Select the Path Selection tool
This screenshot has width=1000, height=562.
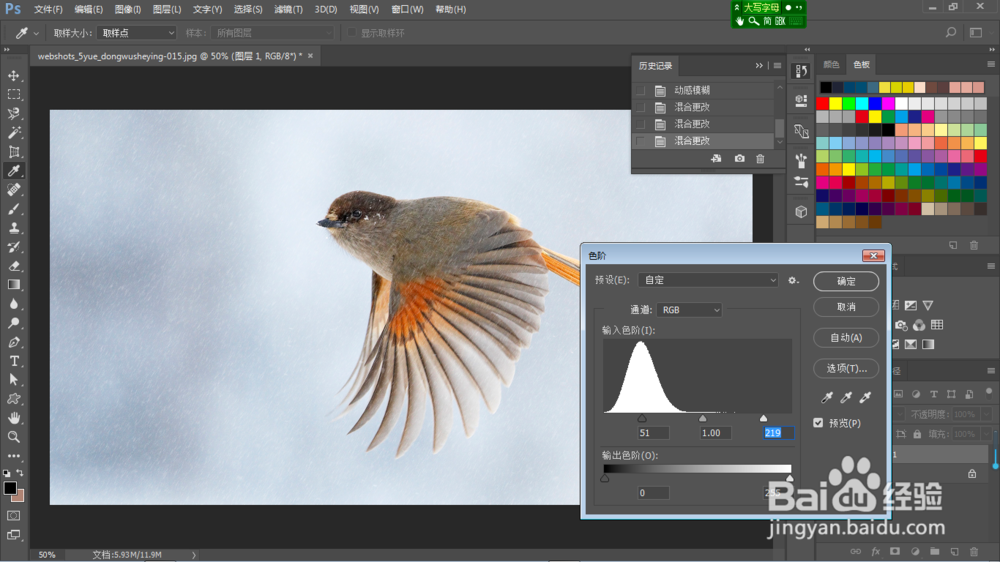click(x=13, y=380)
